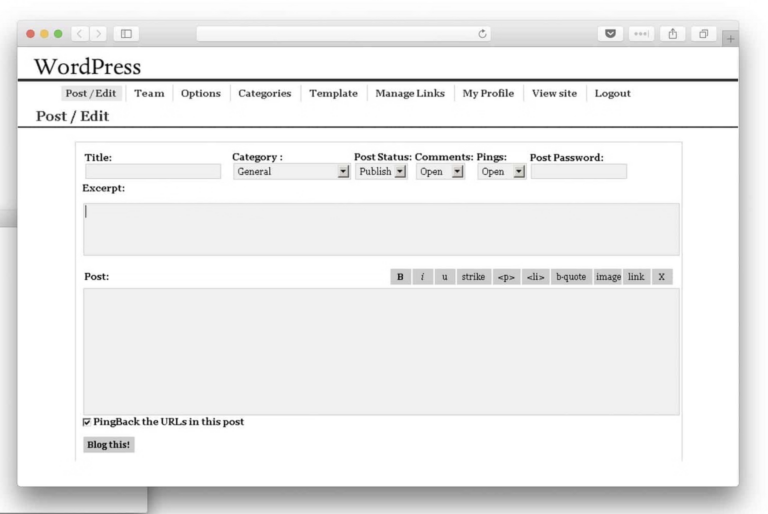Open the extension menu with three dots

tap(641, 34)
